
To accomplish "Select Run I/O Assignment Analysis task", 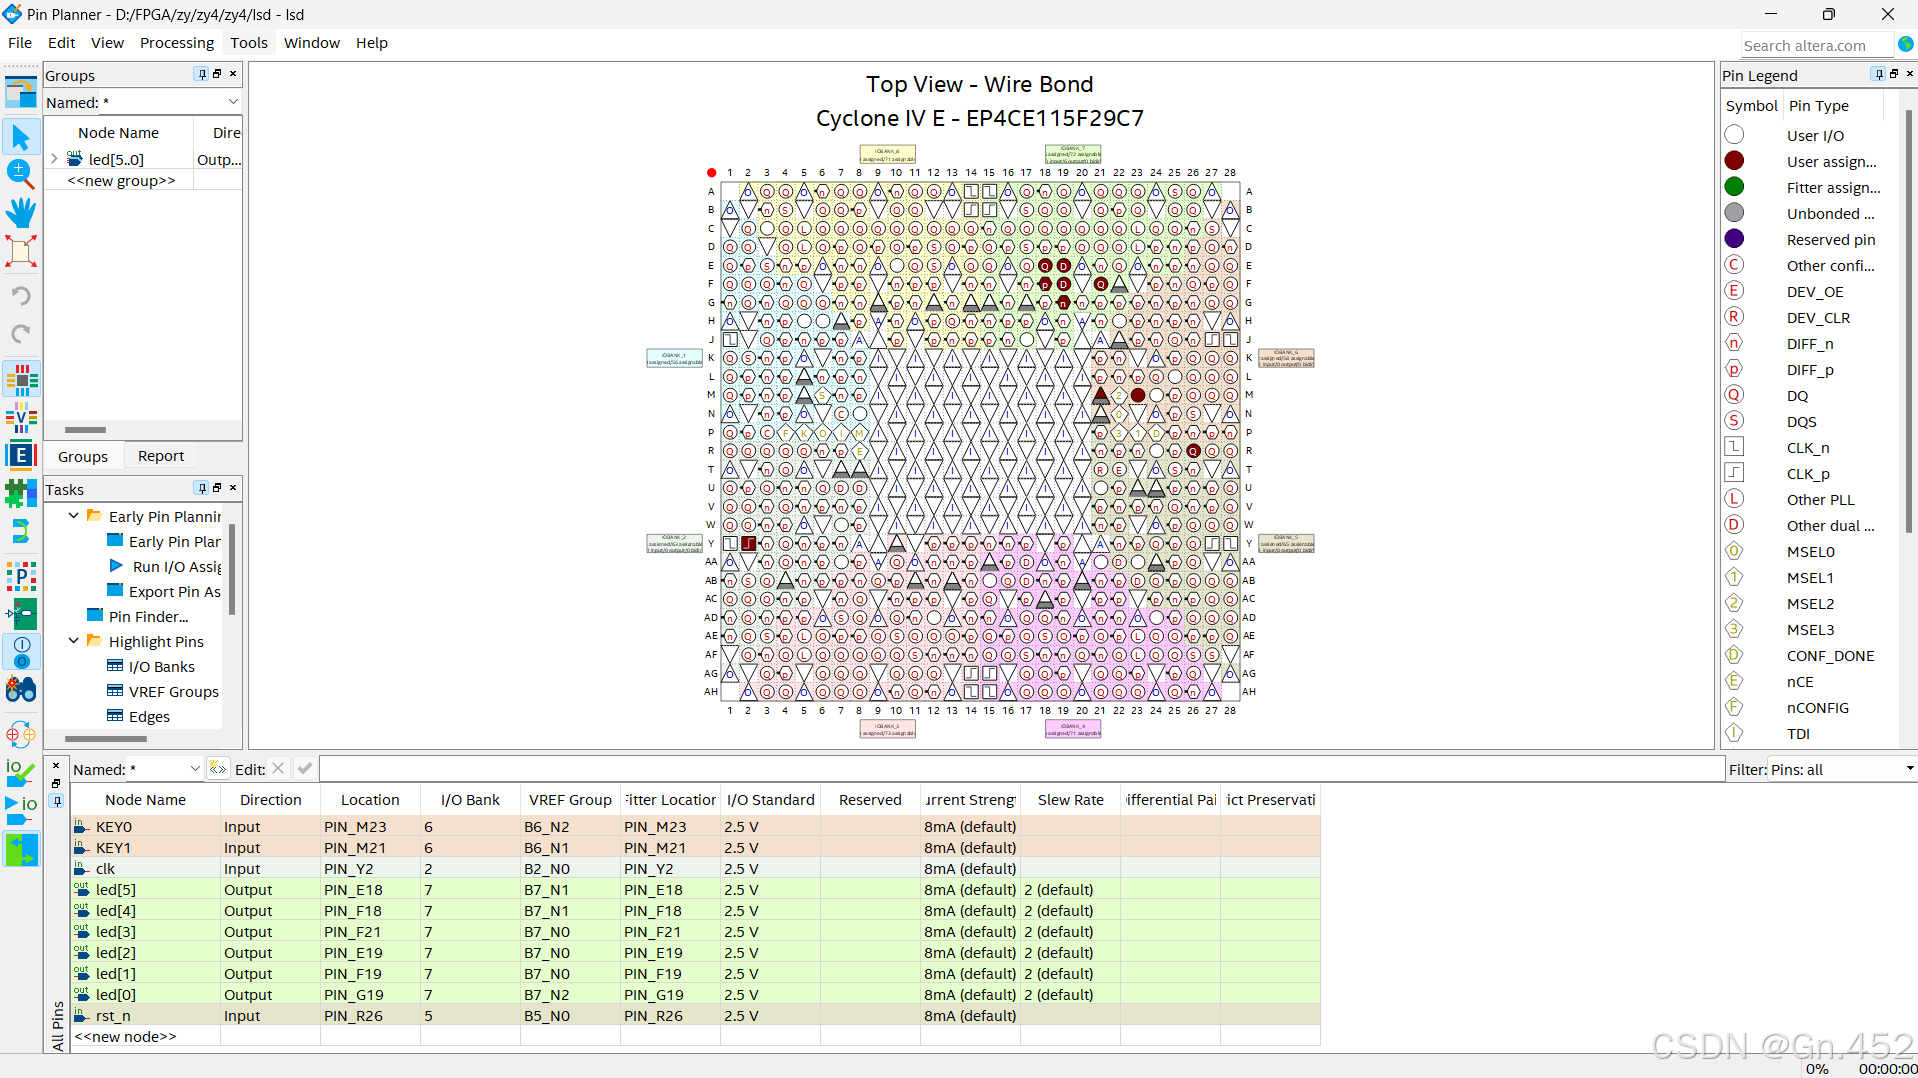I will tap(176, 566).
